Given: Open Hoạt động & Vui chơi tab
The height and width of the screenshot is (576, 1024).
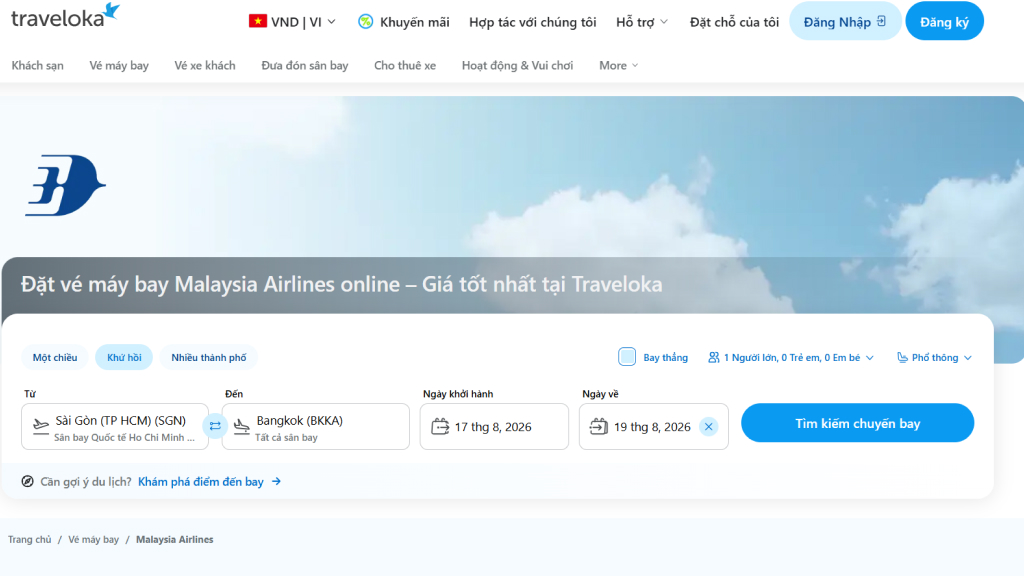Looking at the screenshot, I should pyautogui.click(x=517, y=65).
